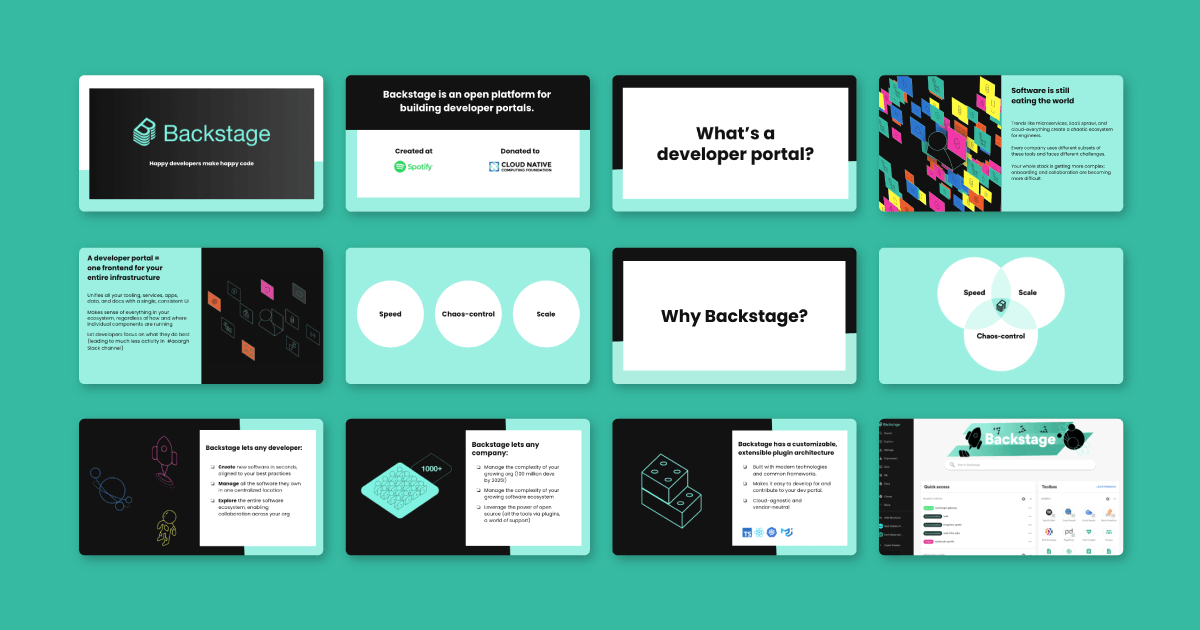Click the heading 'customizable, extensible plugin architecture'
This screenshot has width=1200, height=630.
coord(787,448)
